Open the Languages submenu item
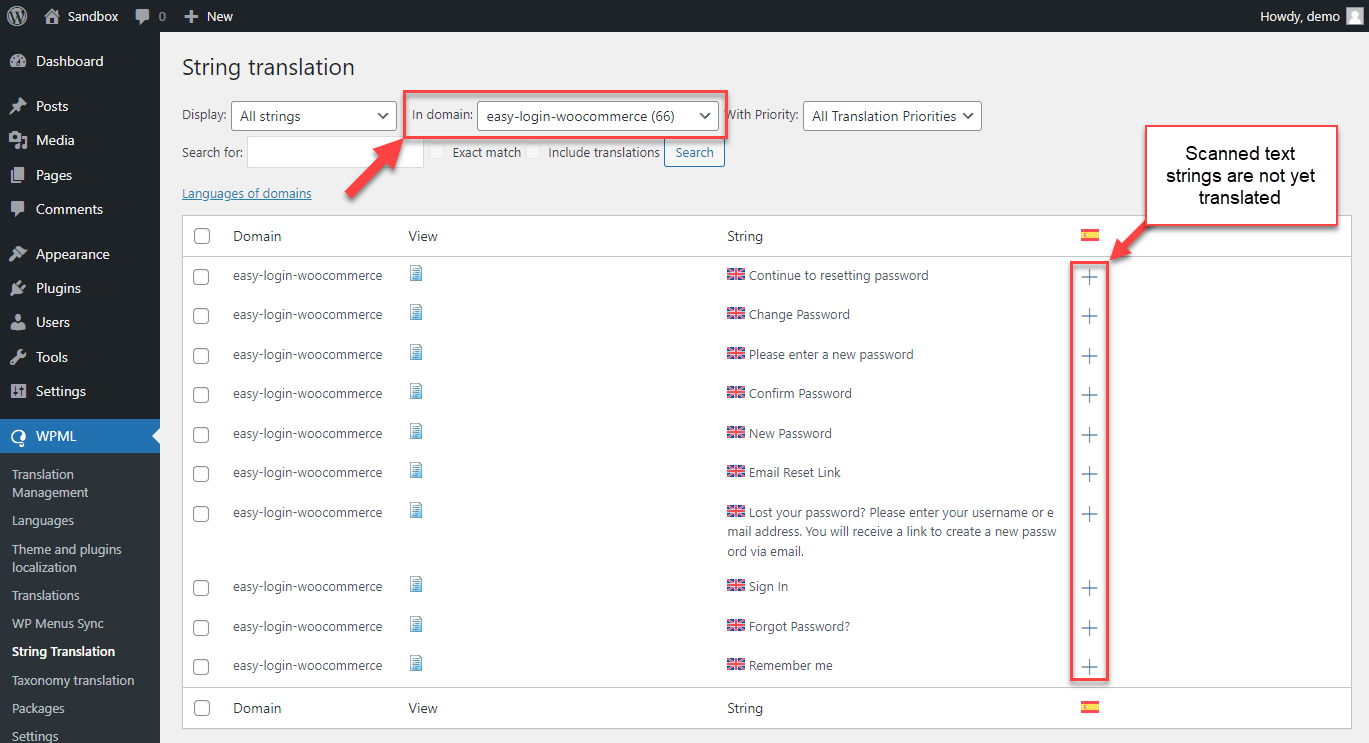Image resolution: width=1369 pixels, height=743 pixels. tap(43, 520)
